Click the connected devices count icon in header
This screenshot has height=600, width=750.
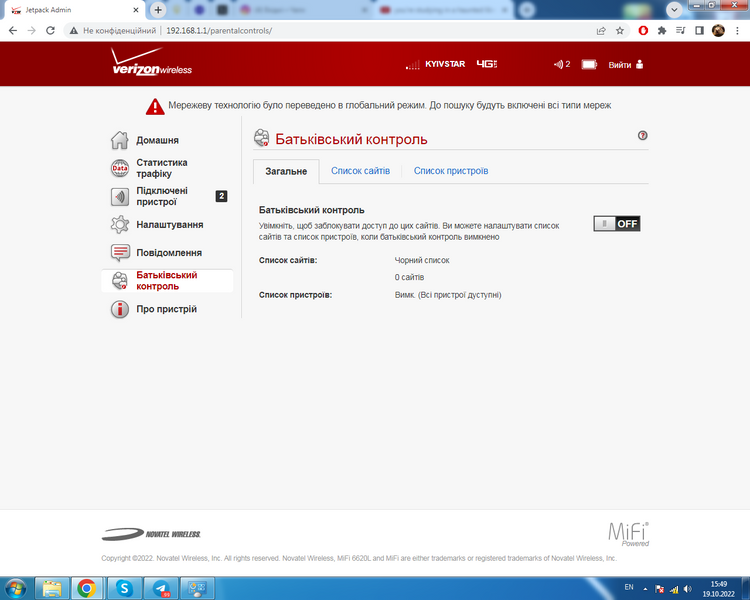[562, 64]
